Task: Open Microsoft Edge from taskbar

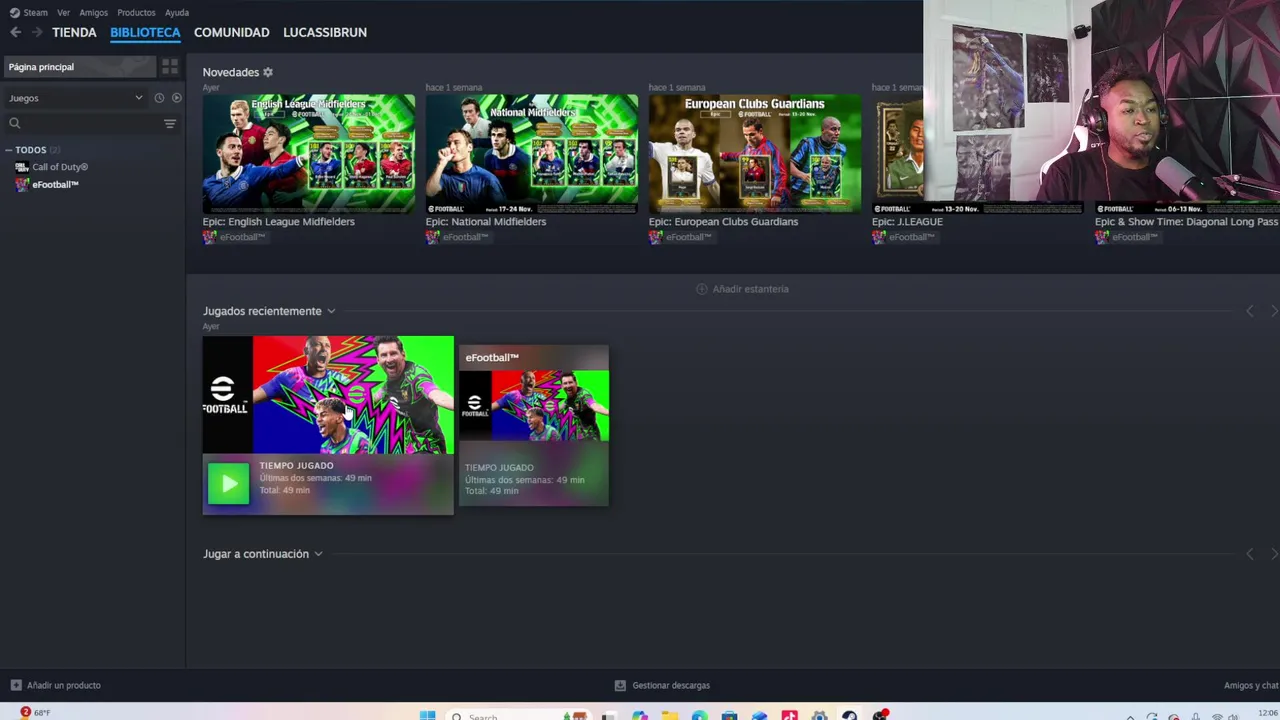Action: coord(699,714)
